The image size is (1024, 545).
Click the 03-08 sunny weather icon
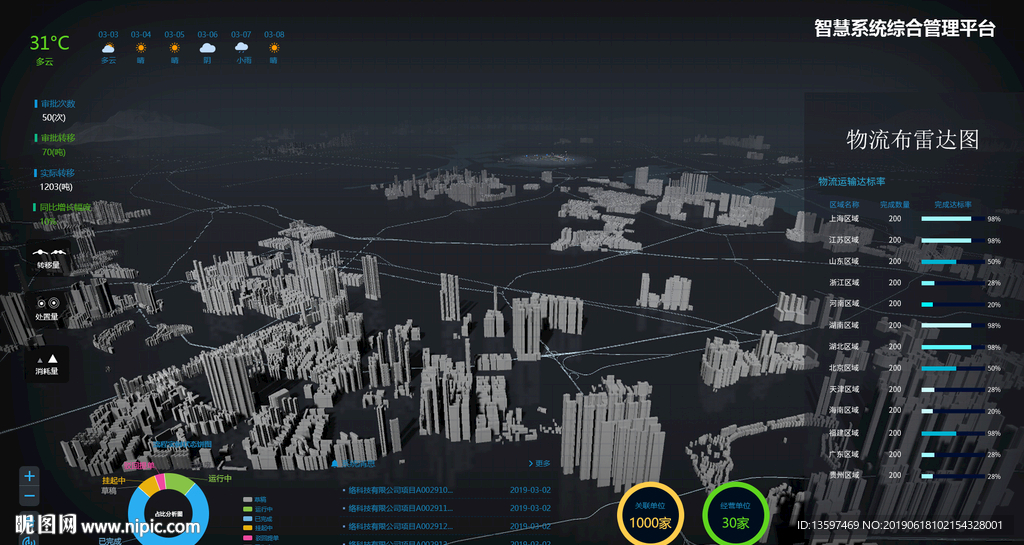274,48
